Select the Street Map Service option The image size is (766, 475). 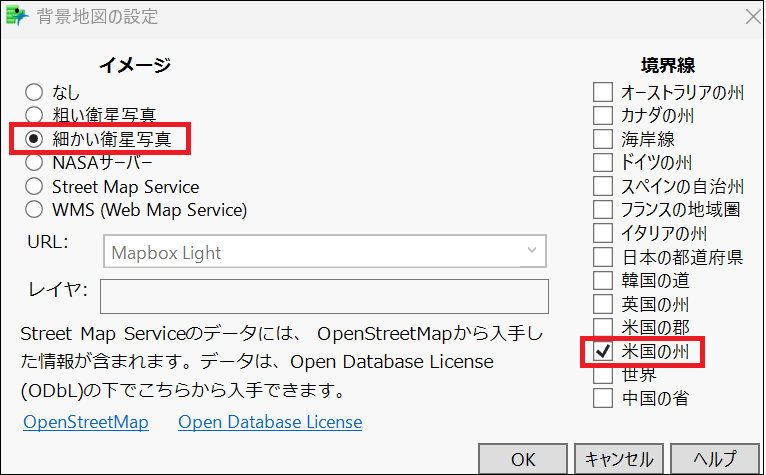(34, 186)
